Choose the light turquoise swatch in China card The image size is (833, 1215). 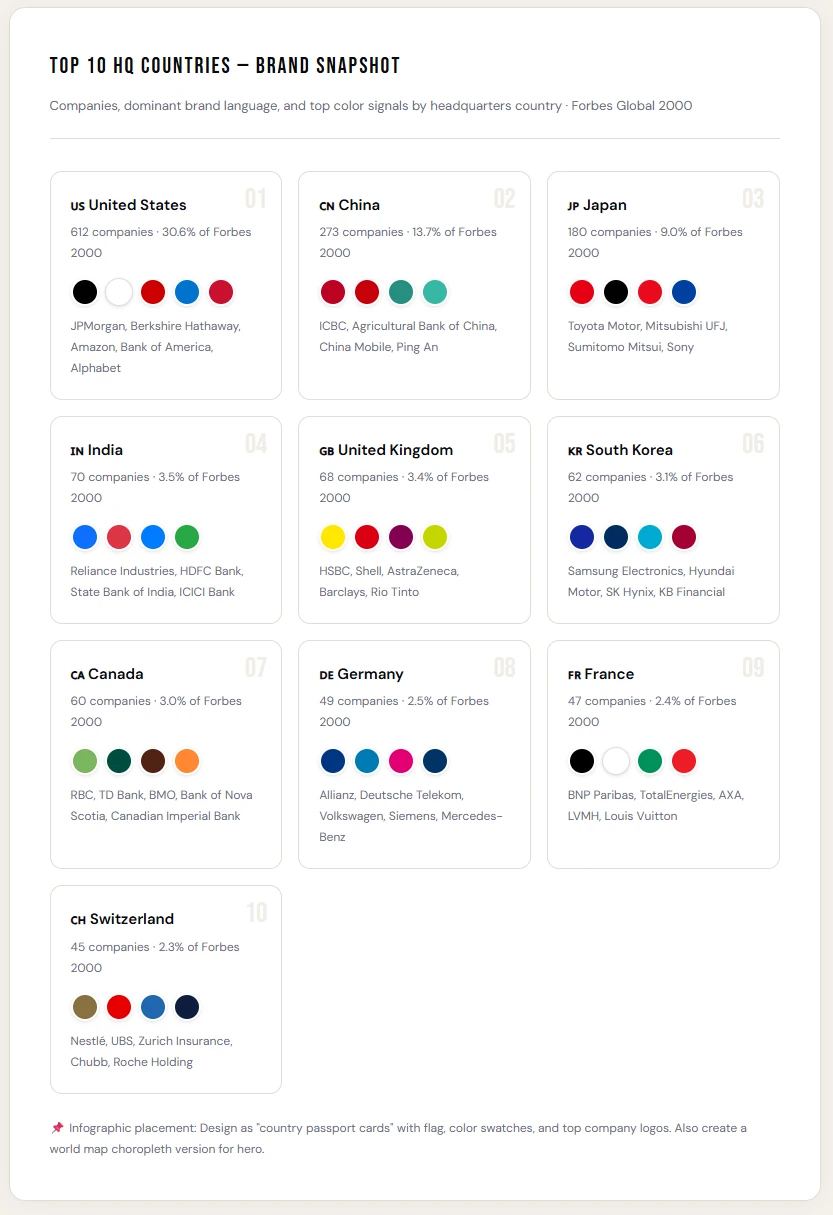[x=435, y=292]
